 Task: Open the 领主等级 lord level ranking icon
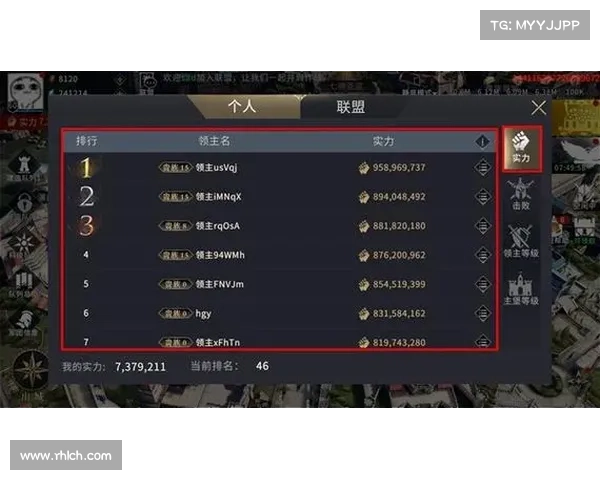tap(521, 241)
